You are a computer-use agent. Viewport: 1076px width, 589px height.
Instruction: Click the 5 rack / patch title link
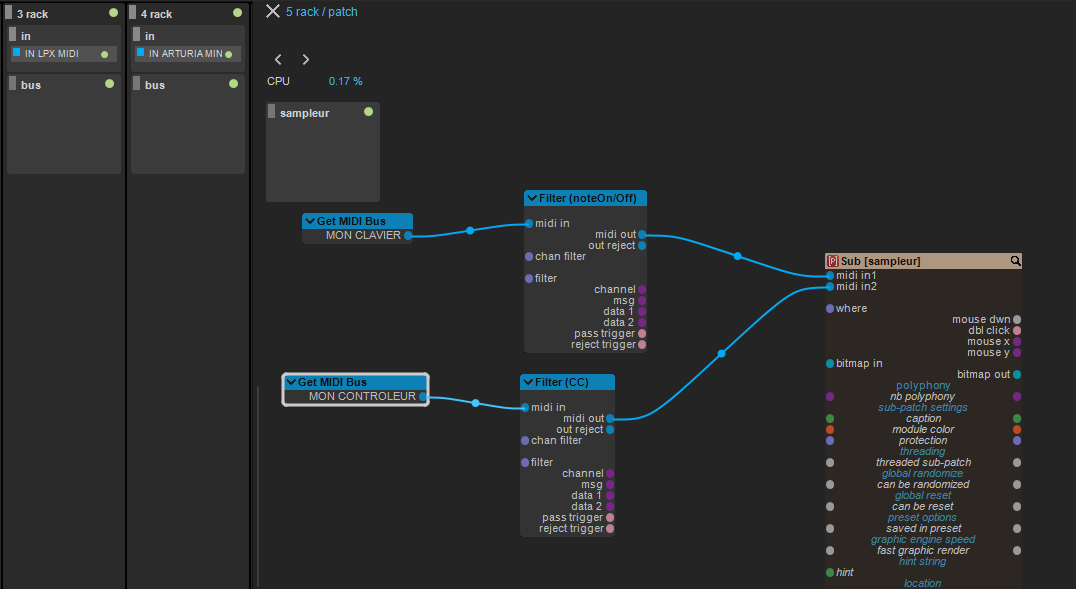click(x=321, y=12)
